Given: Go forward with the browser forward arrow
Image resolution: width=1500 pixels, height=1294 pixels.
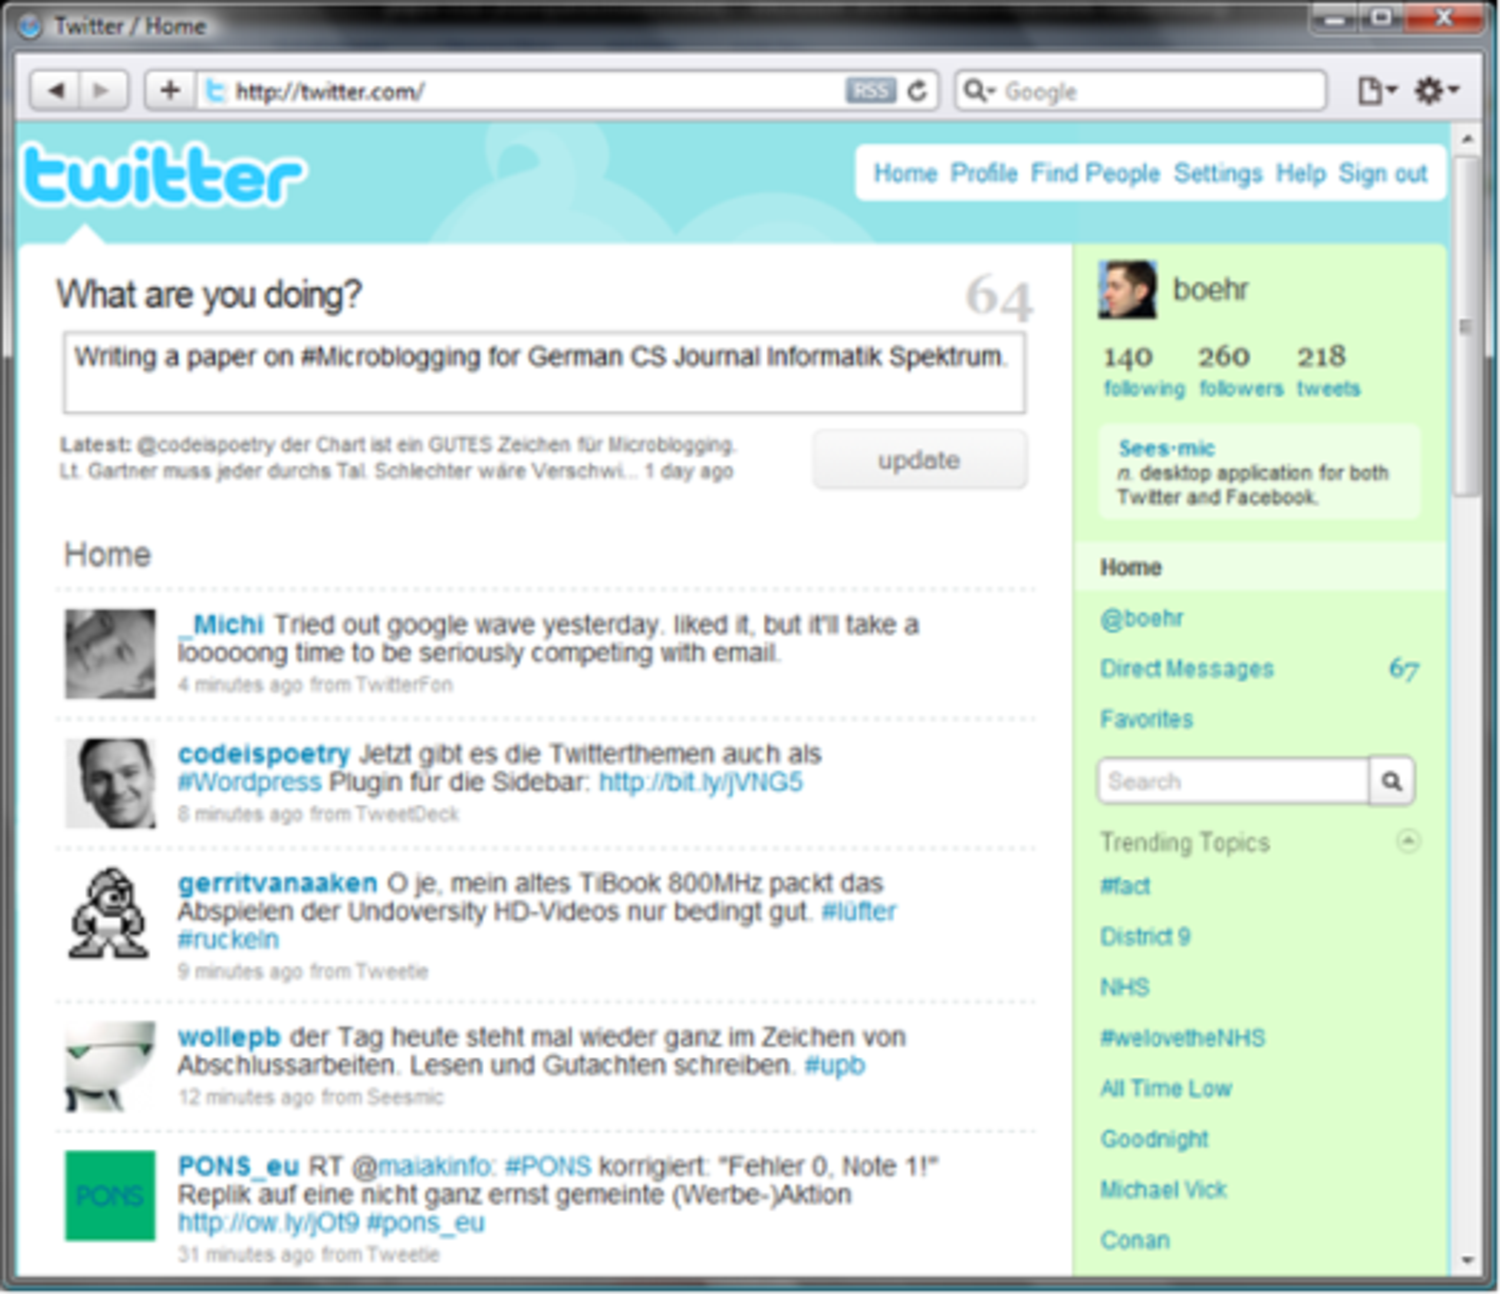Looking at the screenshot, I should coord(102,91).
